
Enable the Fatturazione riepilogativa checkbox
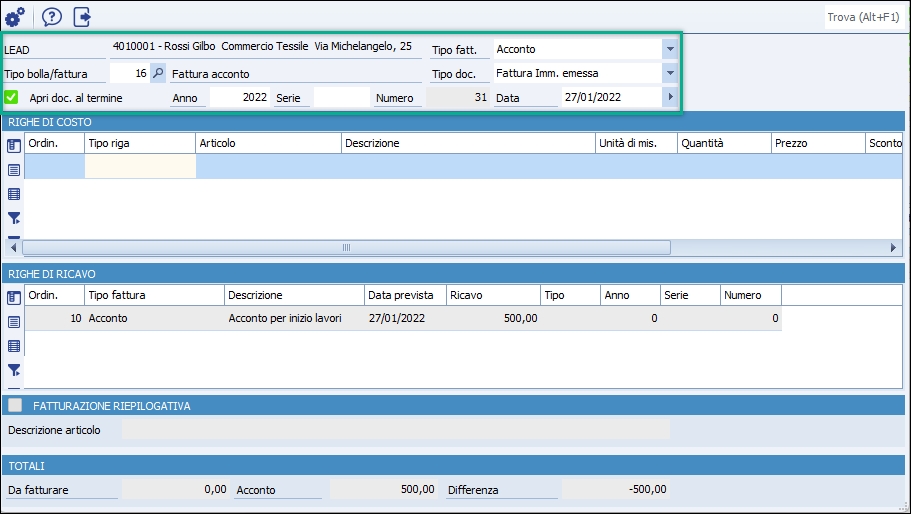click(15, 406)
